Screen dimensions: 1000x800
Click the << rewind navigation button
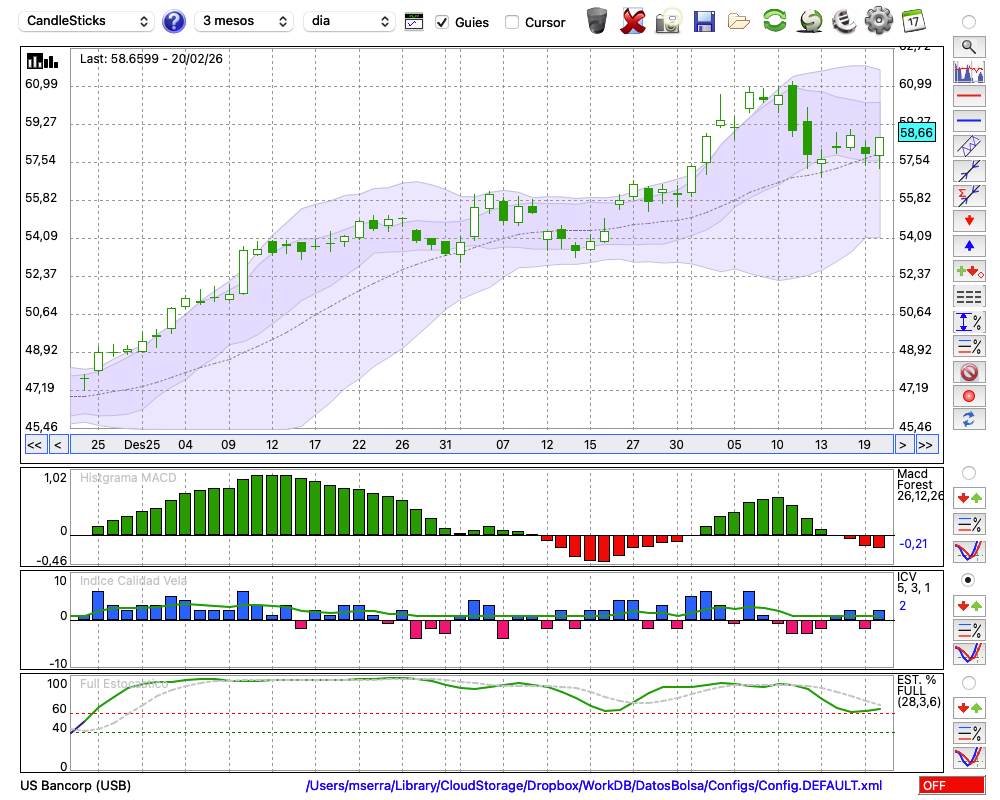(34, 444)
